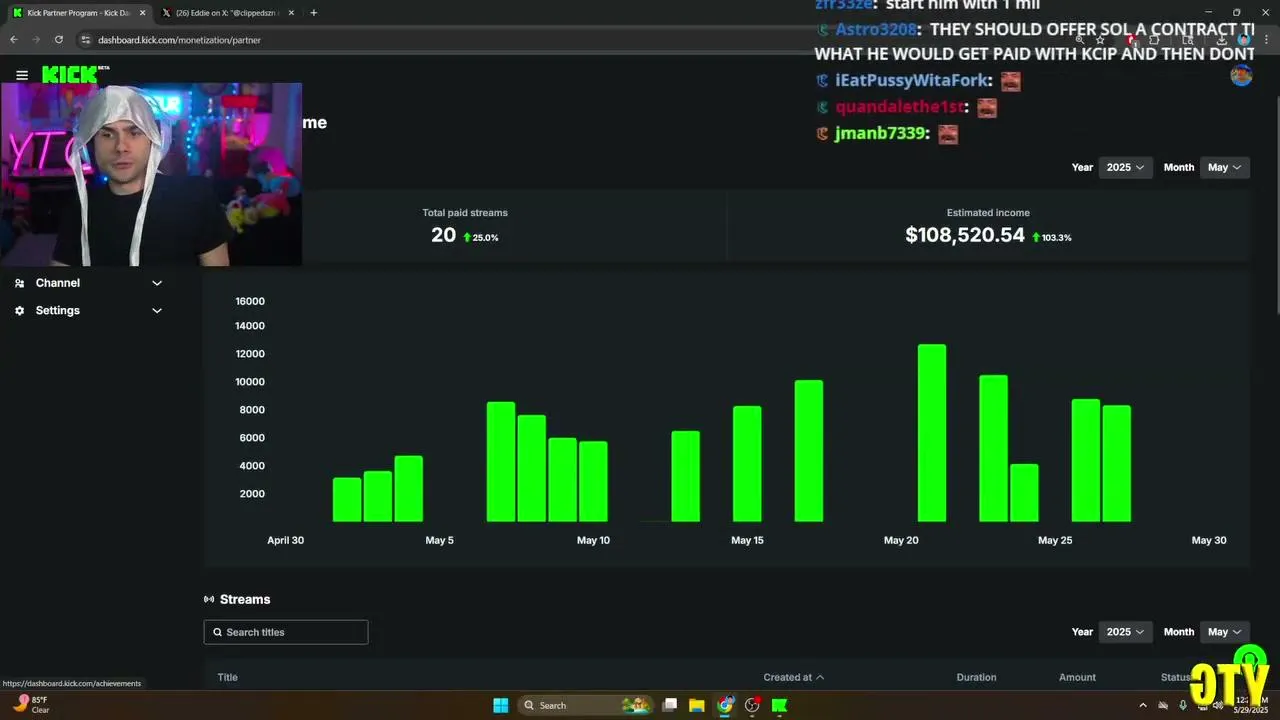Click the Duration column header
This screenshot has width=1280, height=720.
976,677
